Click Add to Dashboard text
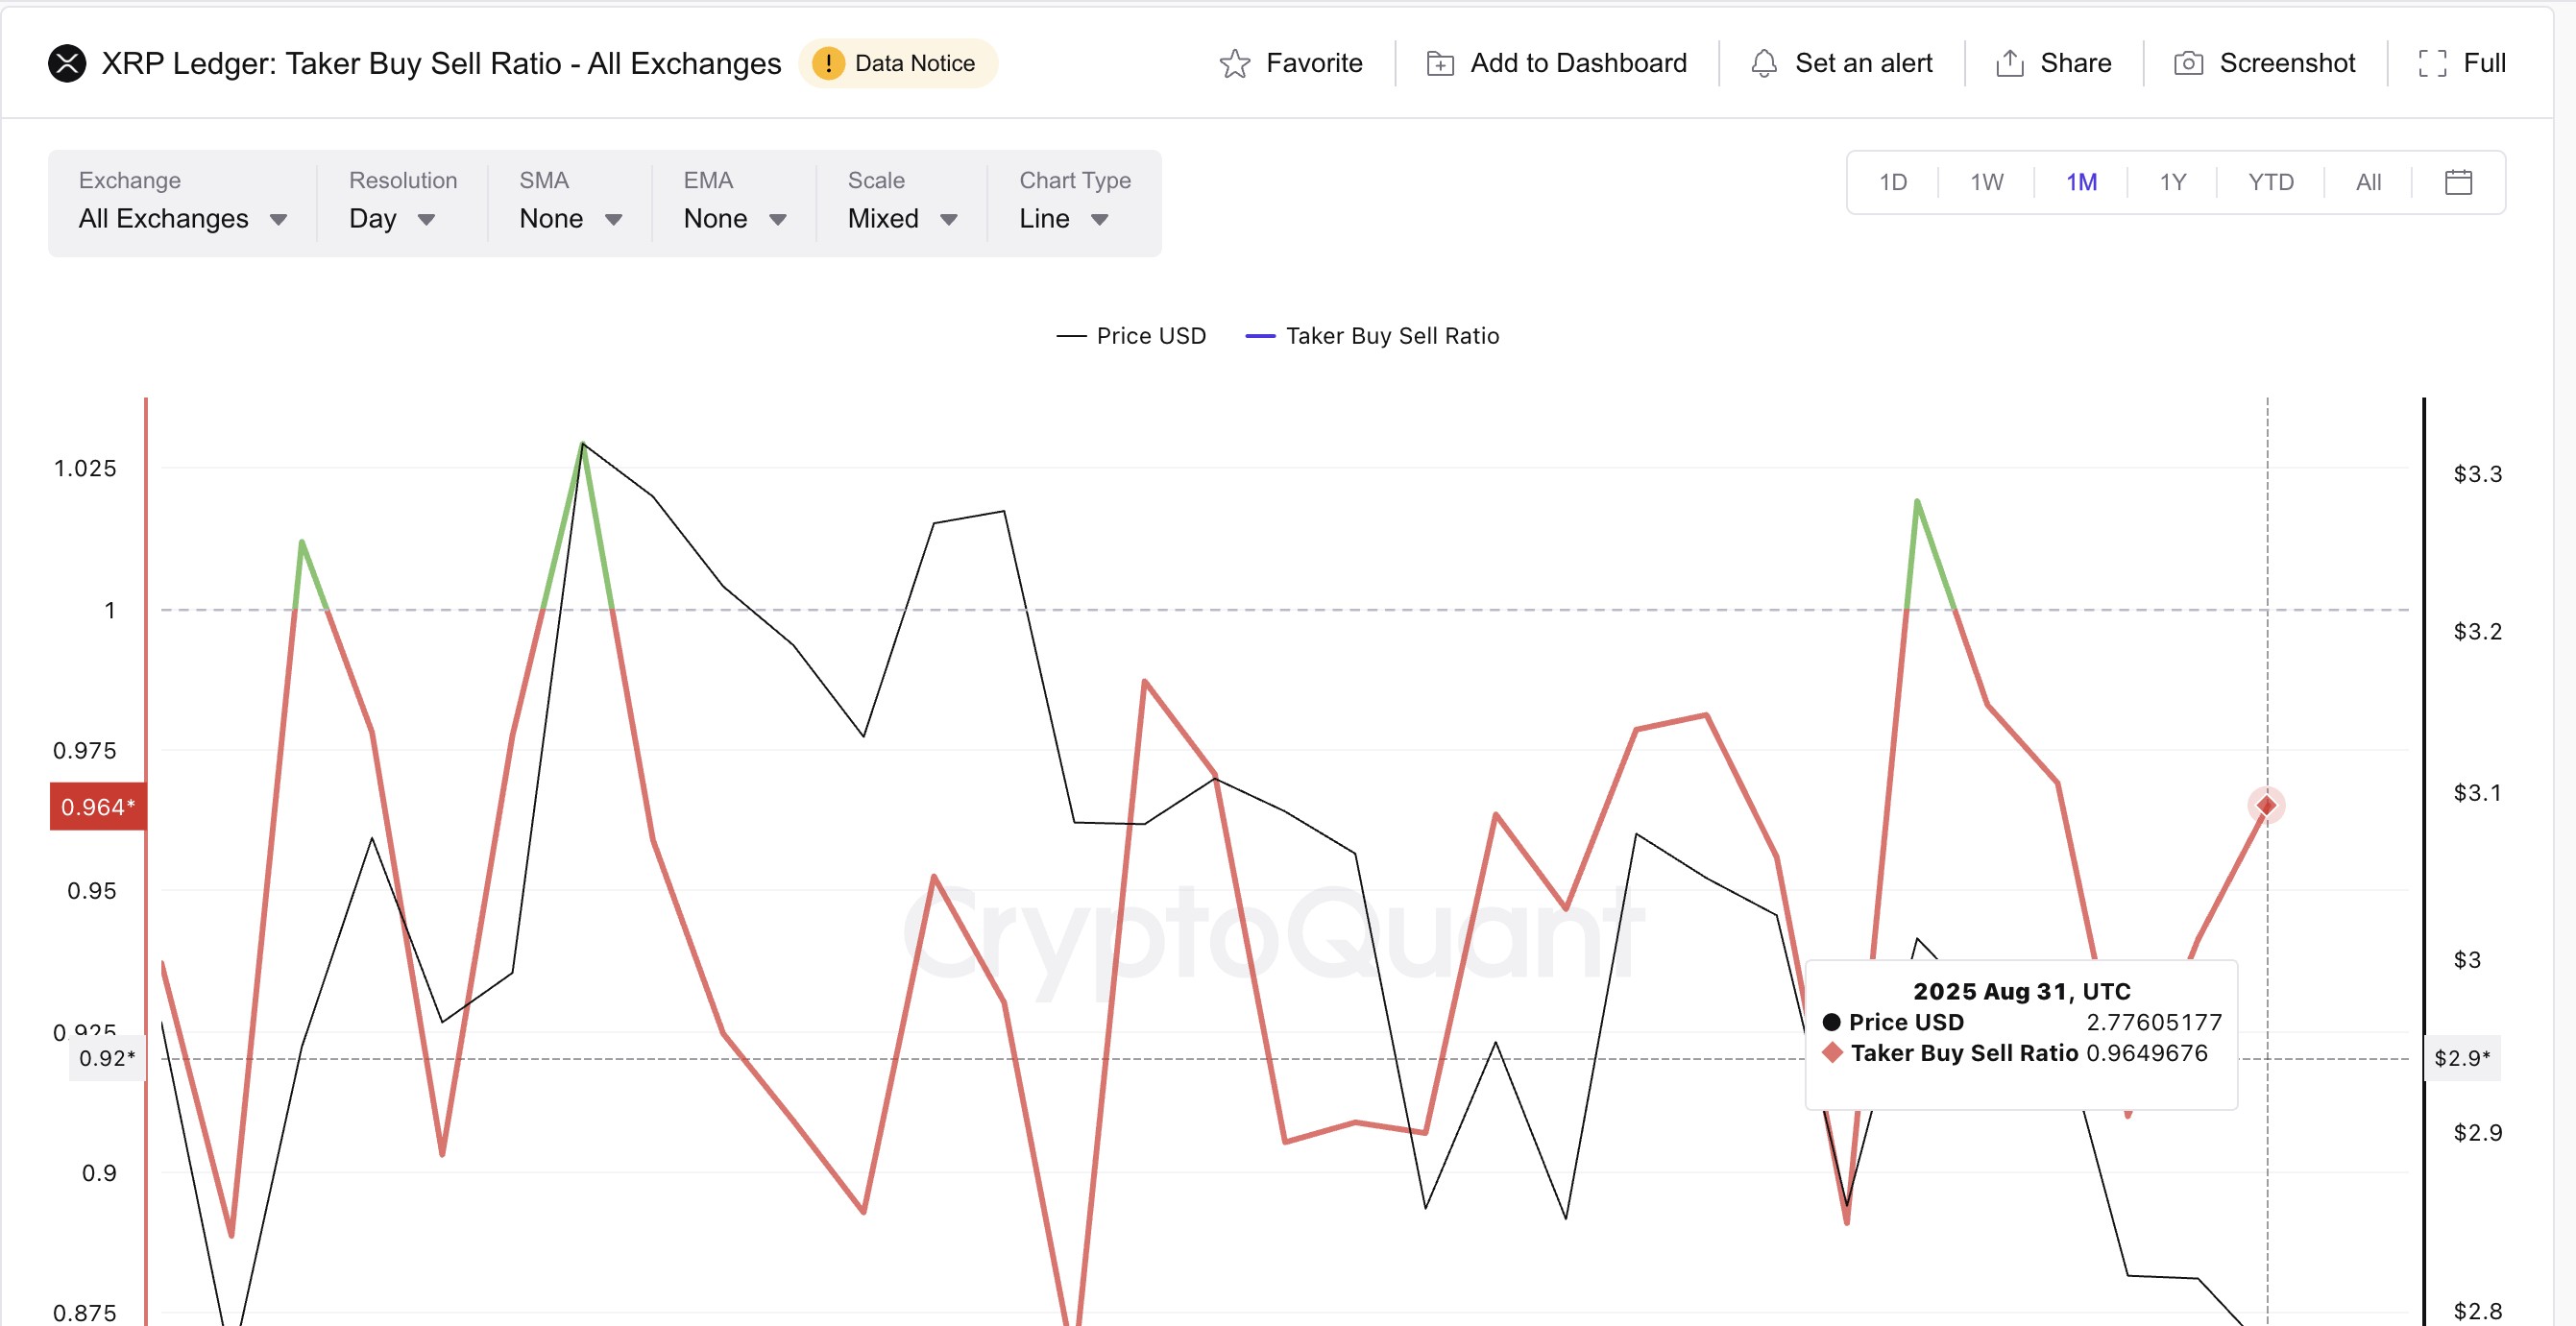Viewport: 2576px width, 1326px height. click(1578, 63)
